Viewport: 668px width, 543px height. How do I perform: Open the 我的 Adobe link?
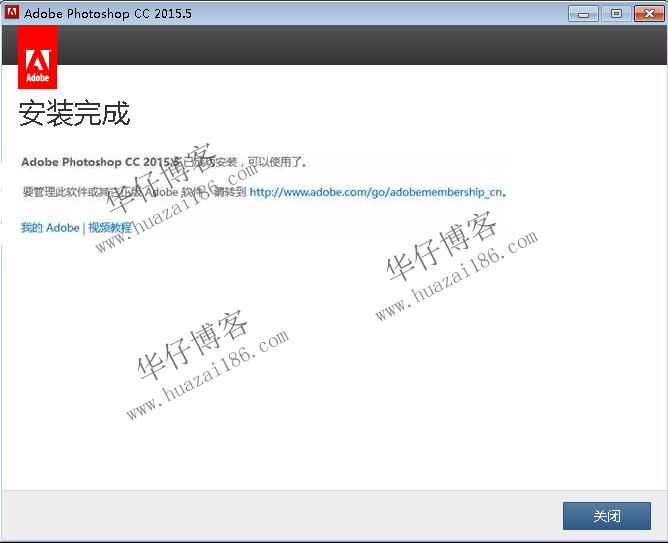point(50,228)
